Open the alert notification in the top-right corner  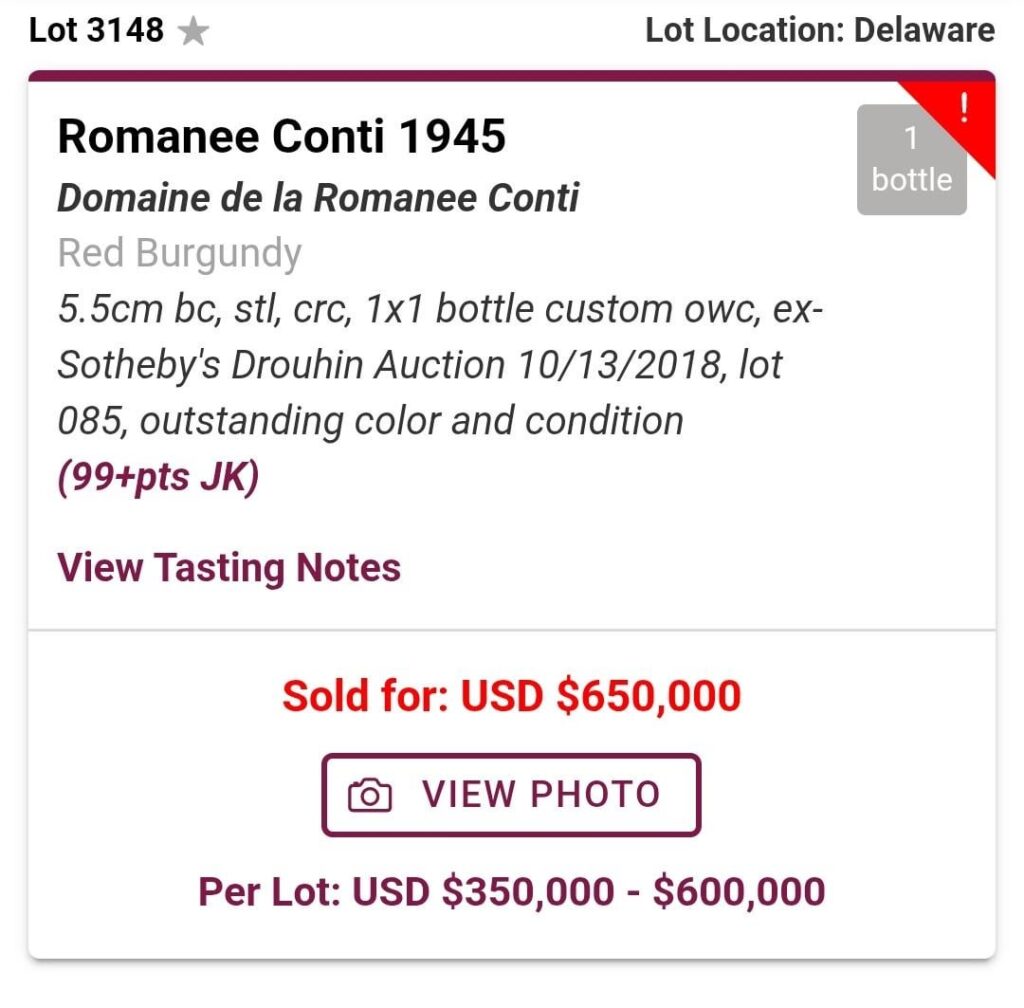point(963,110)
